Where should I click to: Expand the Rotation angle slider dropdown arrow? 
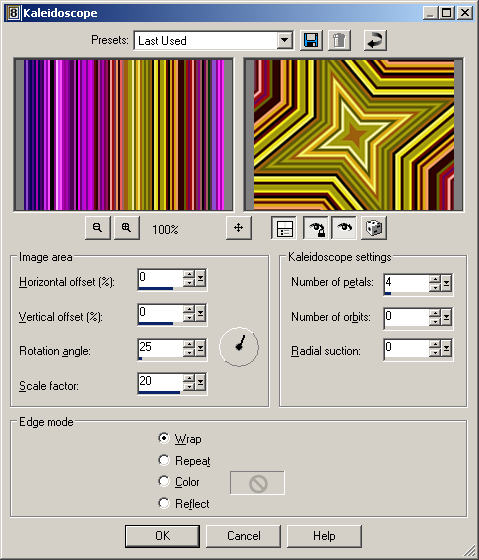pyautogui.click(x=200, y=348)
